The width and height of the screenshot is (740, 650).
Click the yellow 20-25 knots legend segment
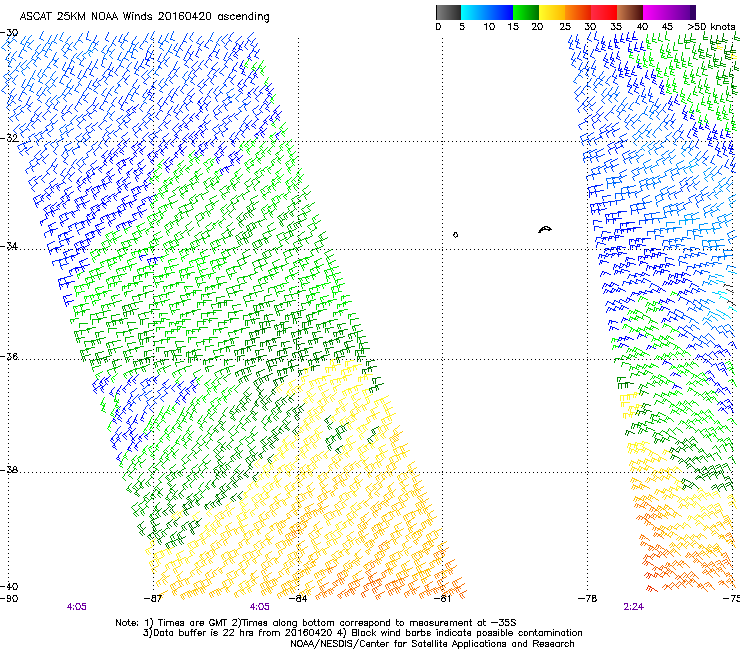552,12
